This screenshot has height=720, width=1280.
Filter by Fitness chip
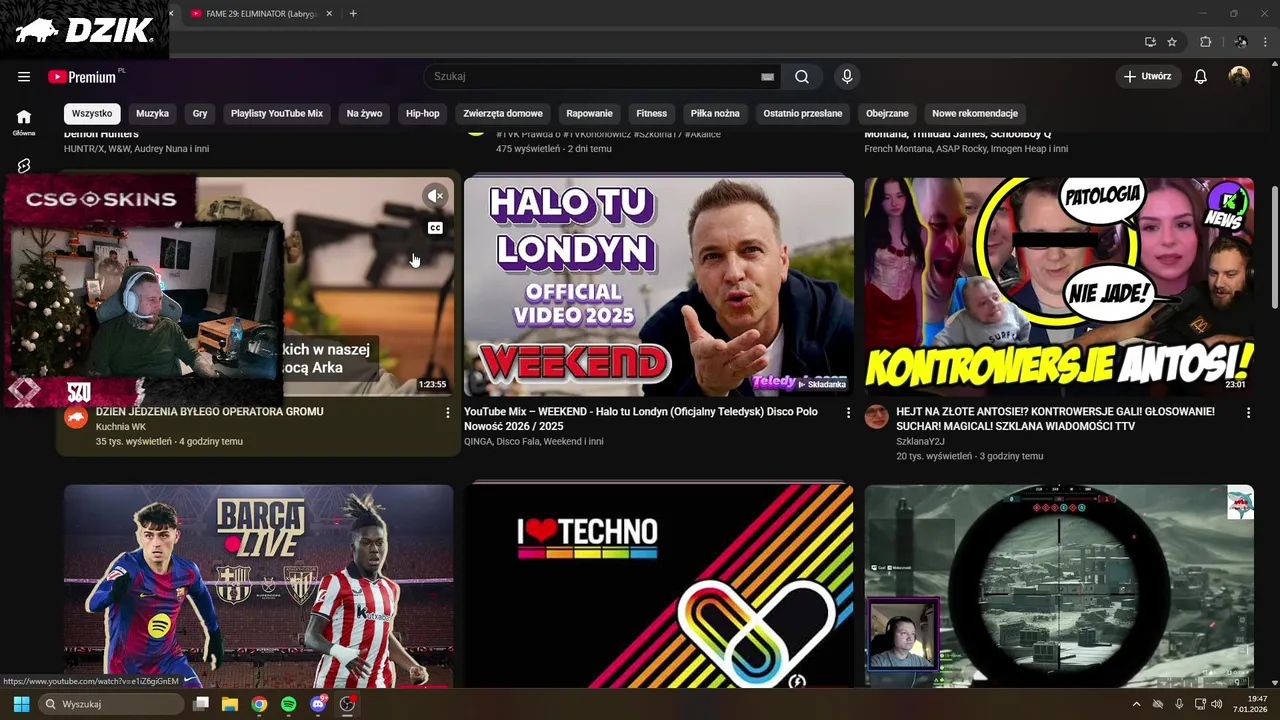(x=652, y=113)
